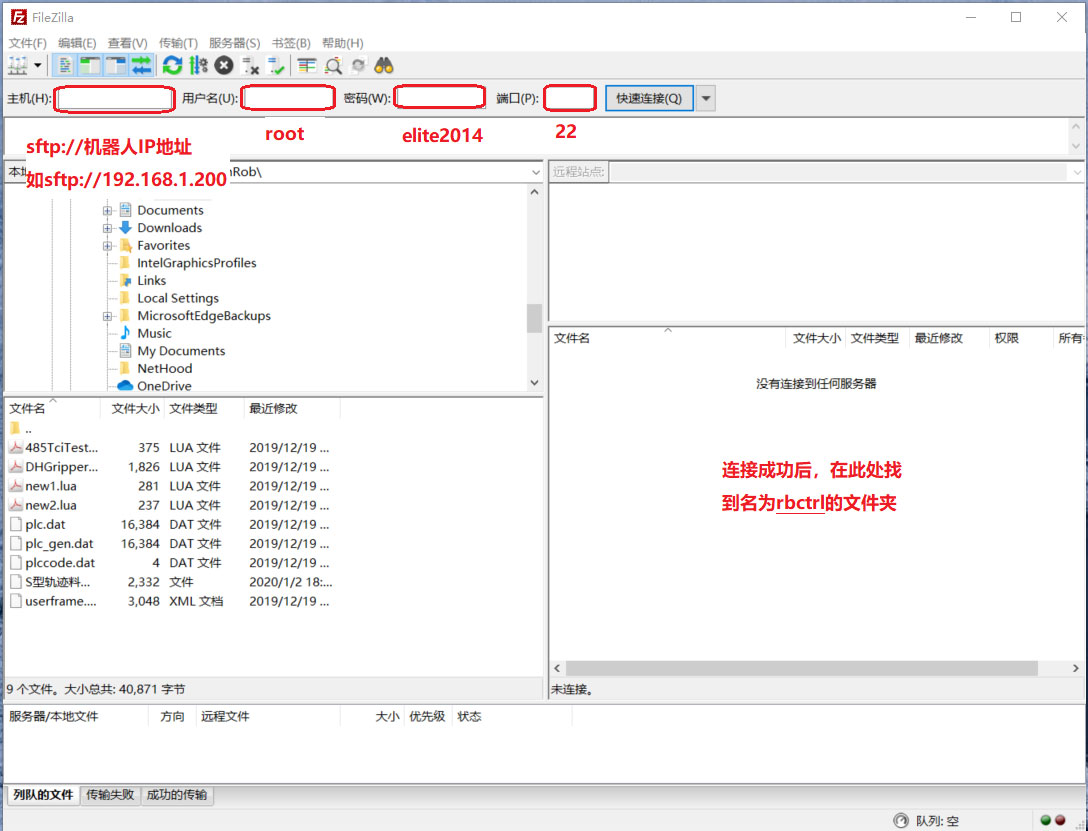Expand the Documents folder tree node
Image resolution: width=1088 pixels, height=831 pixels.
point(107,211)
